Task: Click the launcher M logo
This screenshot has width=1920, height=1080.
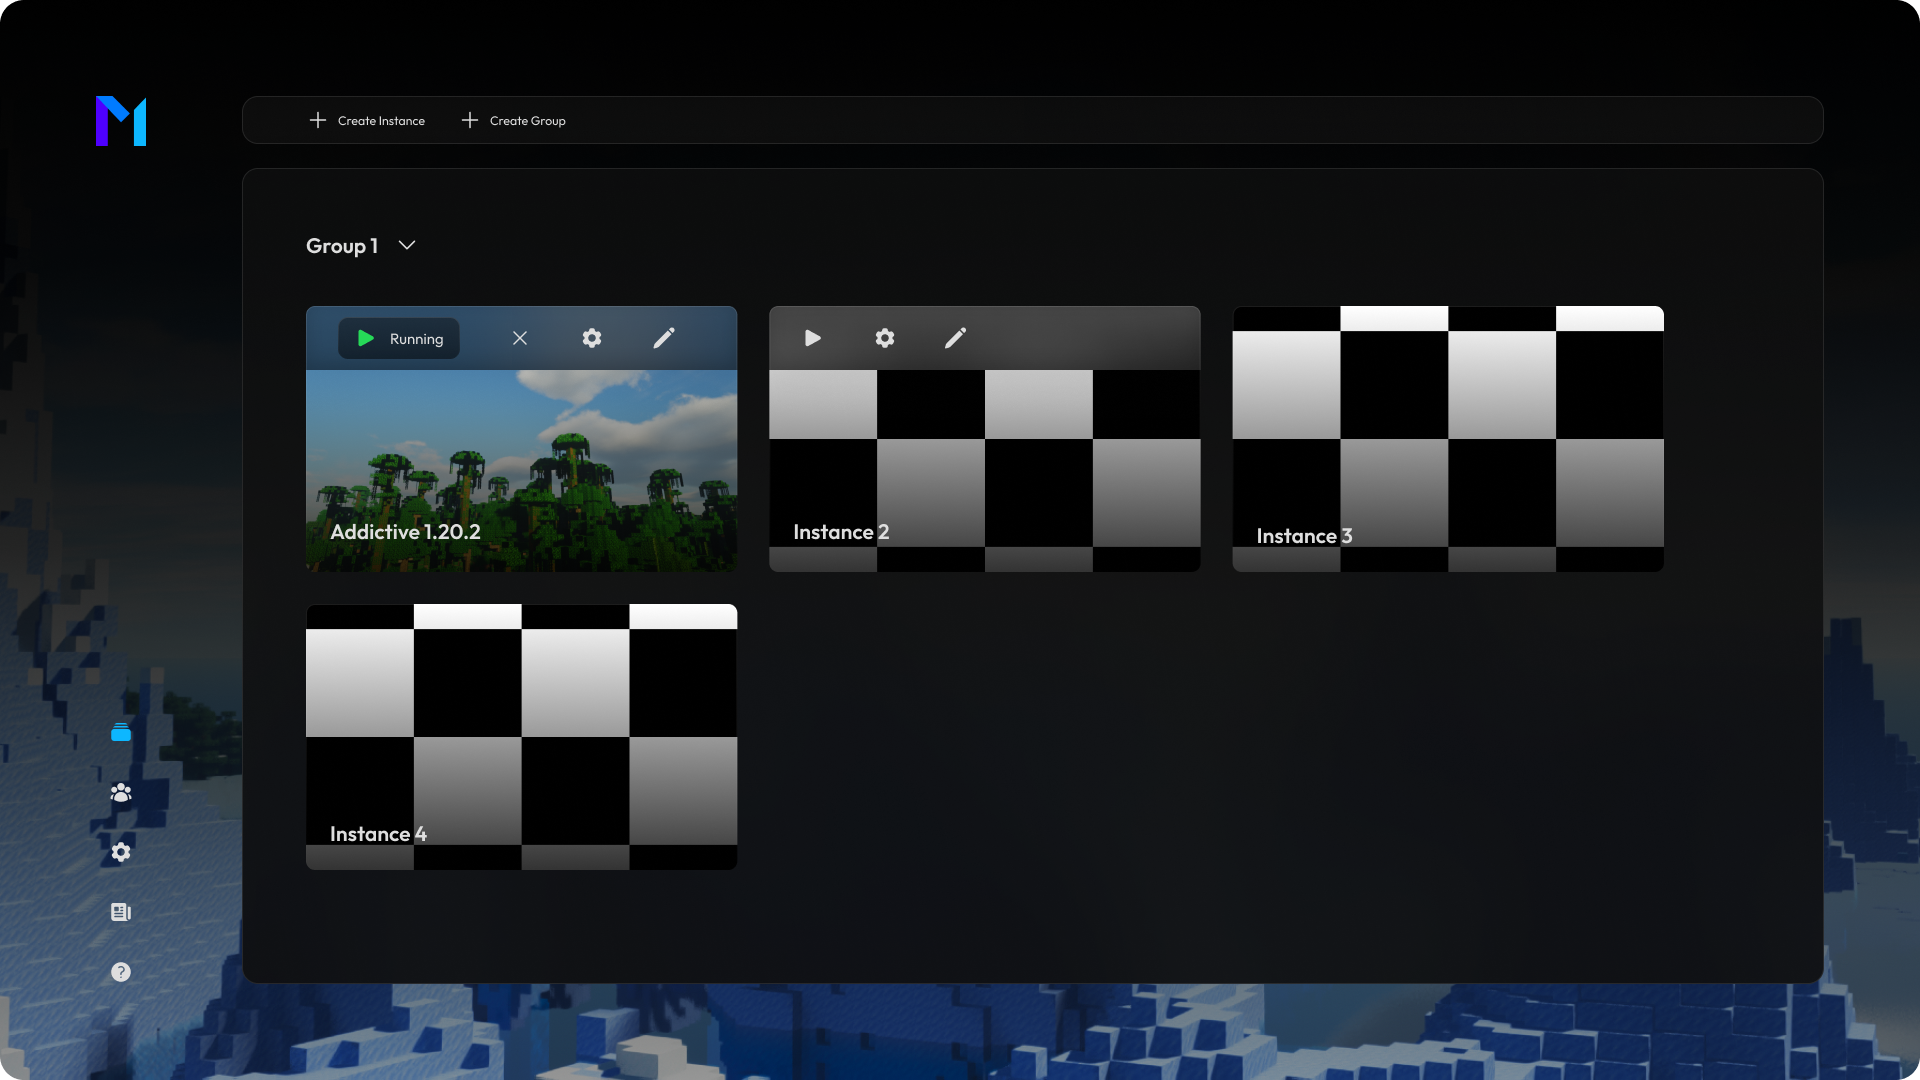Action: [121, 121]
